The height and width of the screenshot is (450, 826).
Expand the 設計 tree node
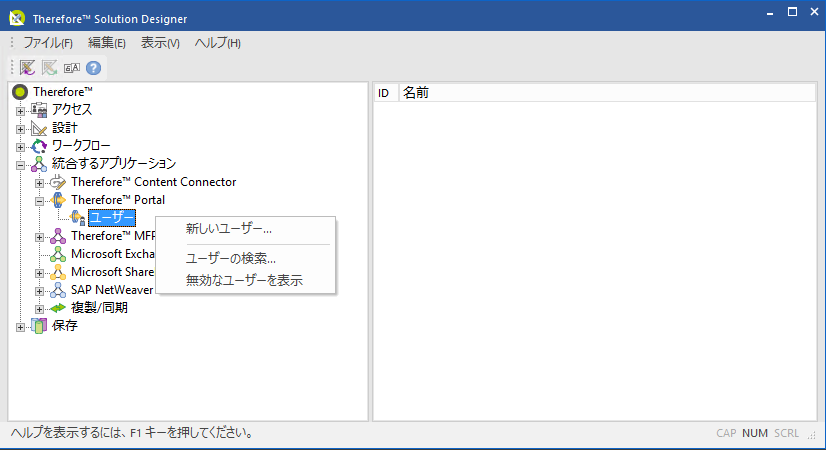pos(20,129)
